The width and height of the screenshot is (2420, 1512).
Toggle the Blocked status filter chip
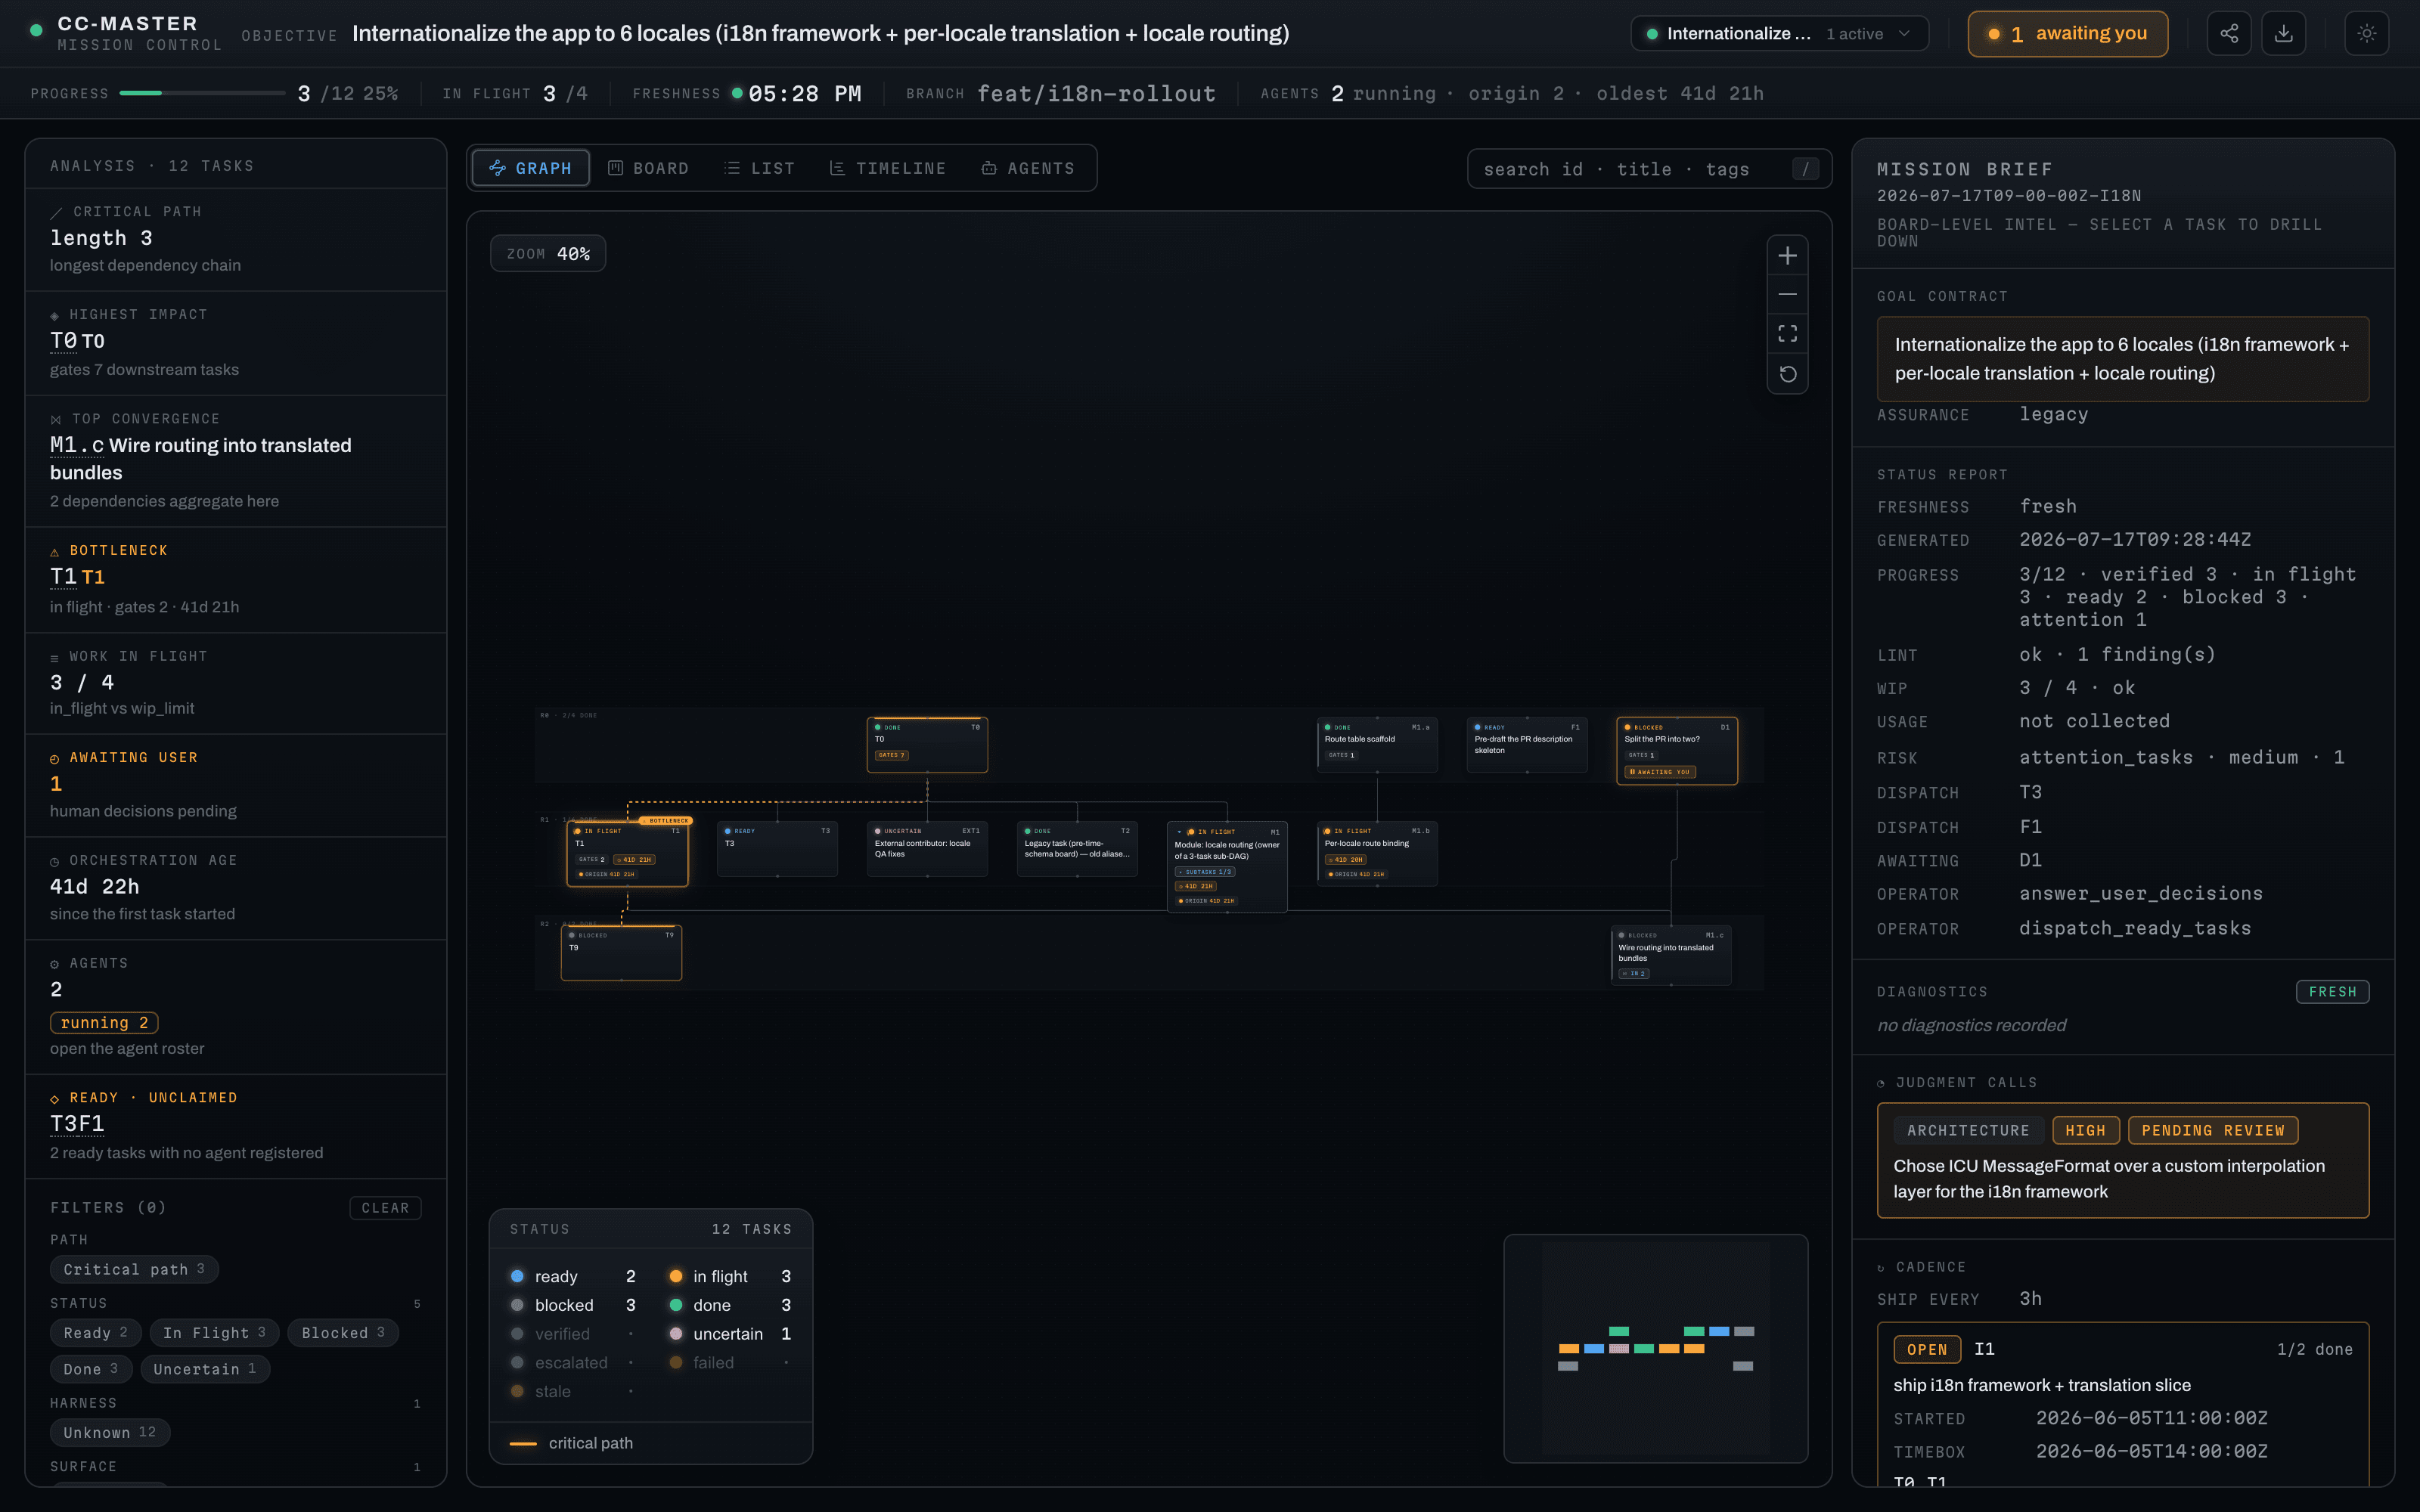tap(343, 1333)
